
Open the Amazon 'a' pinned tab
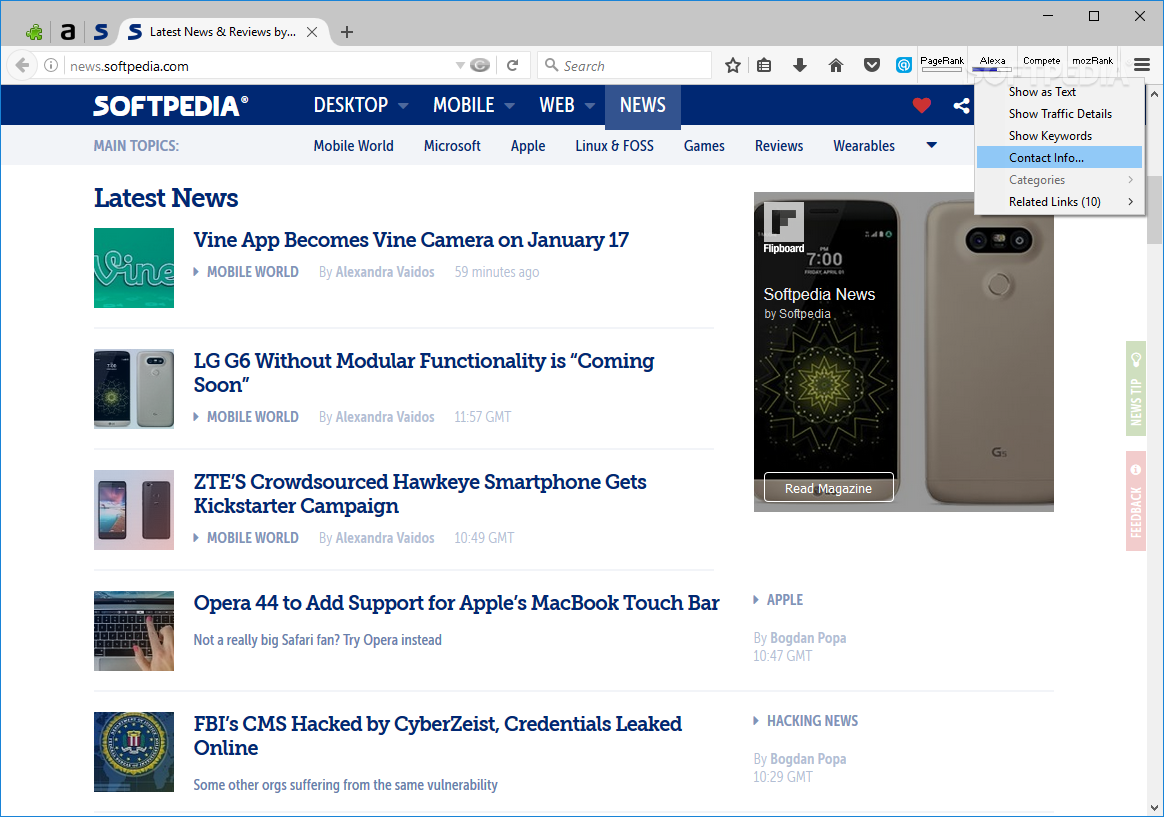(x=68, y=32)
